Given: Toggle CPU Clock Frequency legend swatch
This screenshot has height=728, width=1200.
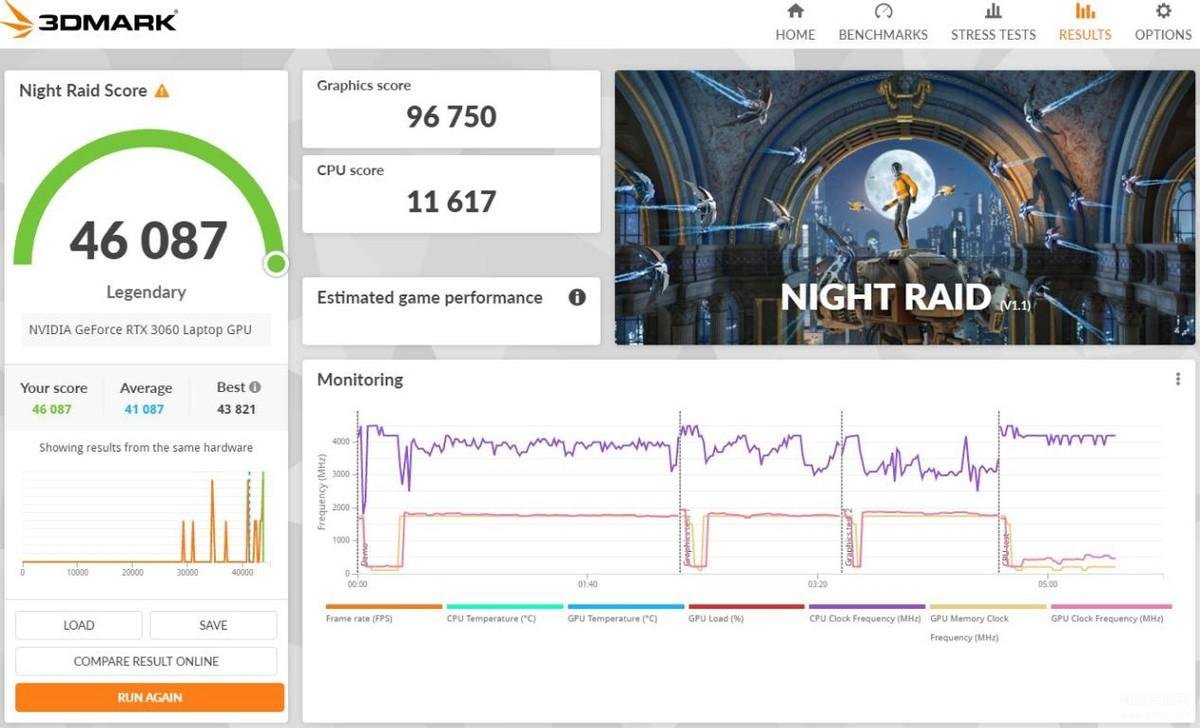Looking at the screenshot, I should point(867,606).
